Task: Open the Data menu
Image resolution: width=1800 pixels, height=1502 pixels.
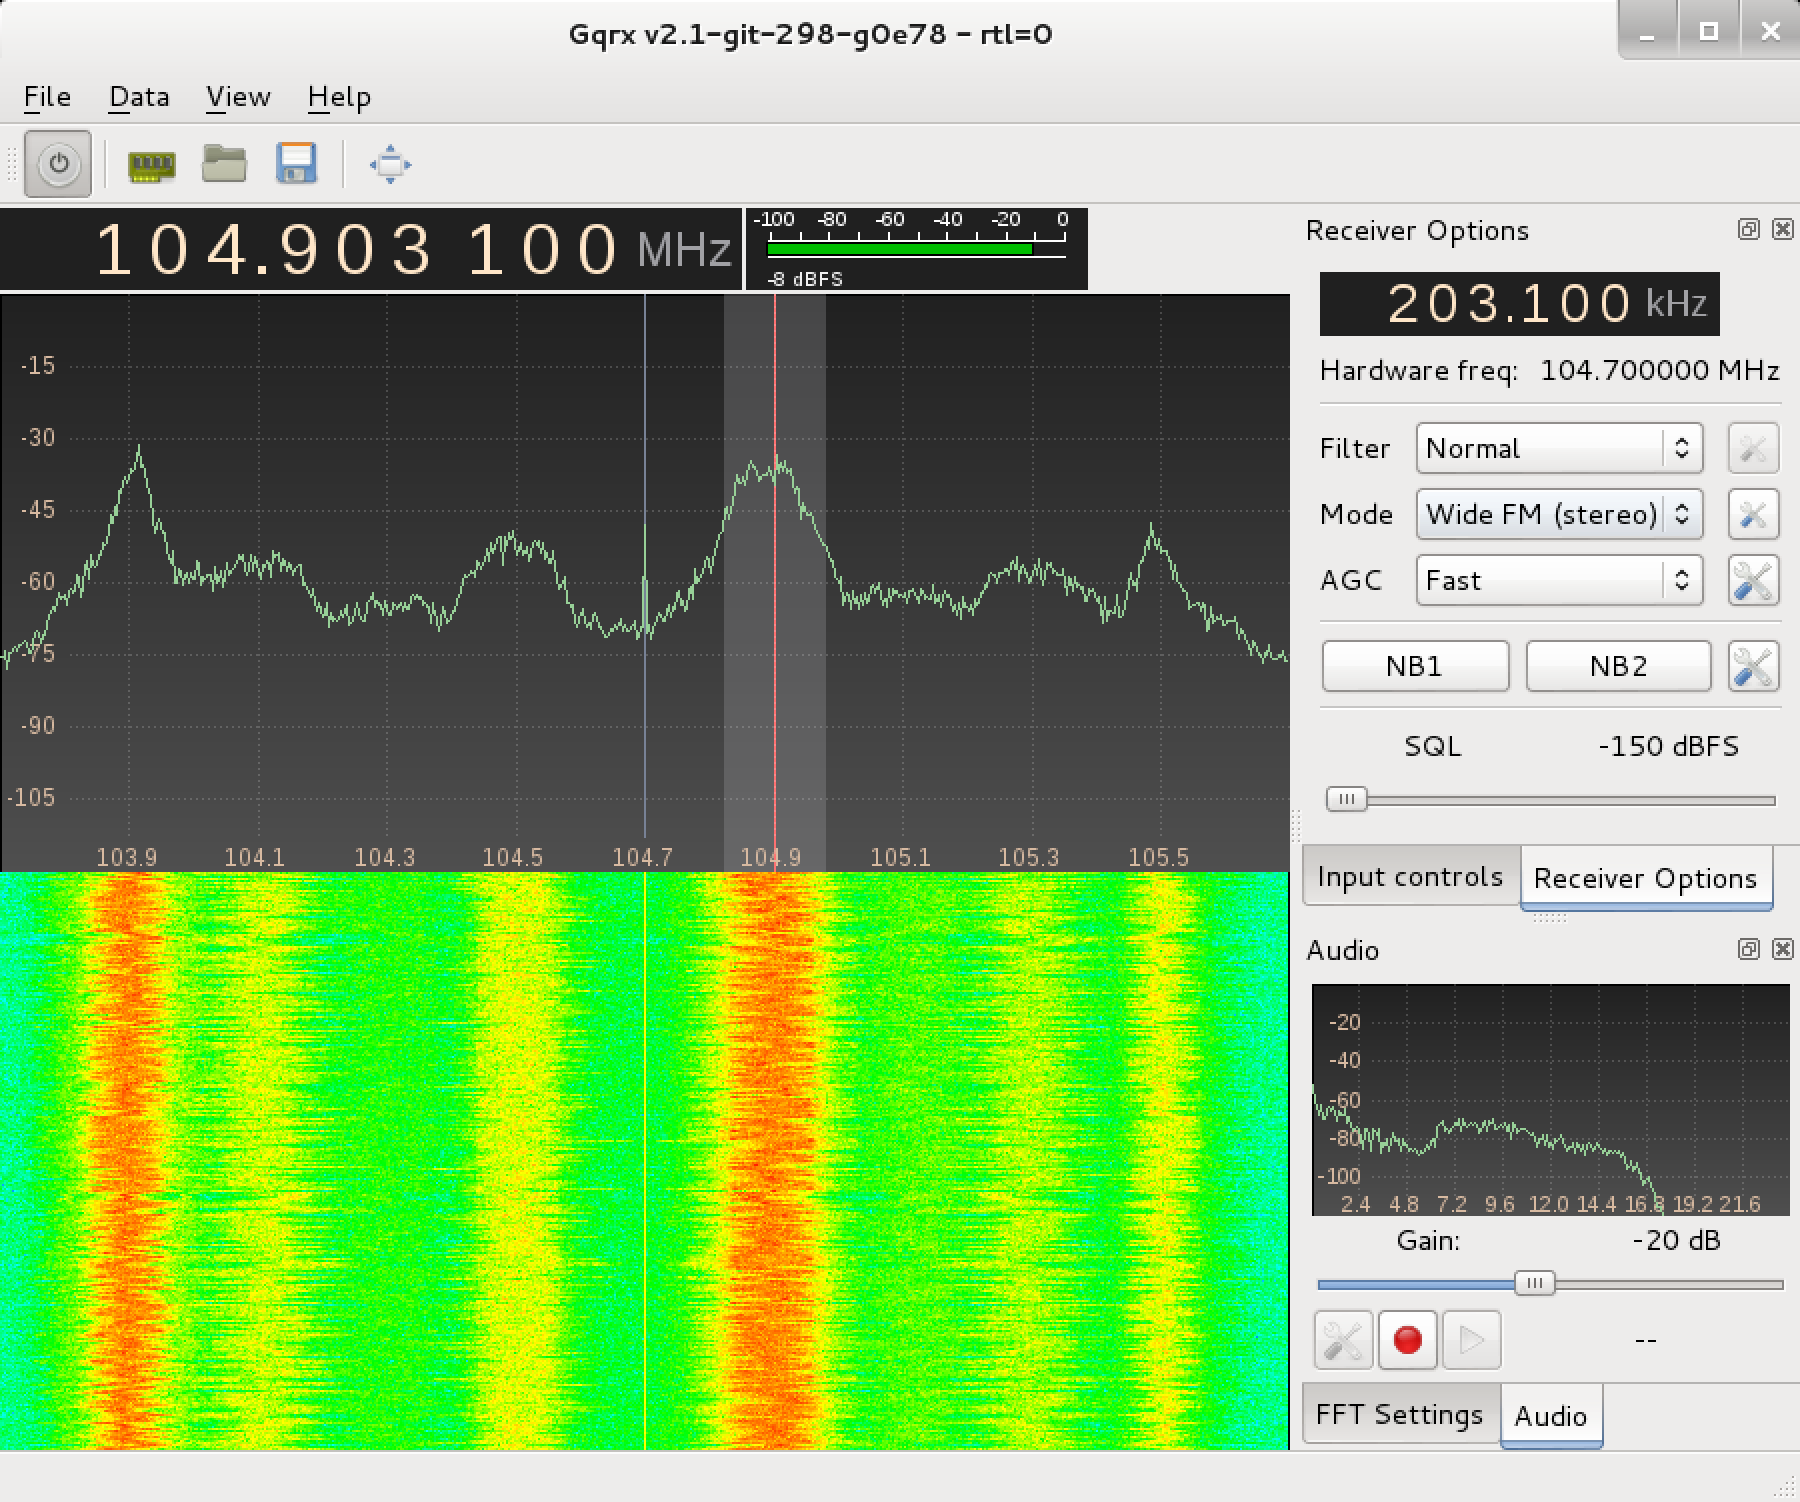Action: pos(139,96)
